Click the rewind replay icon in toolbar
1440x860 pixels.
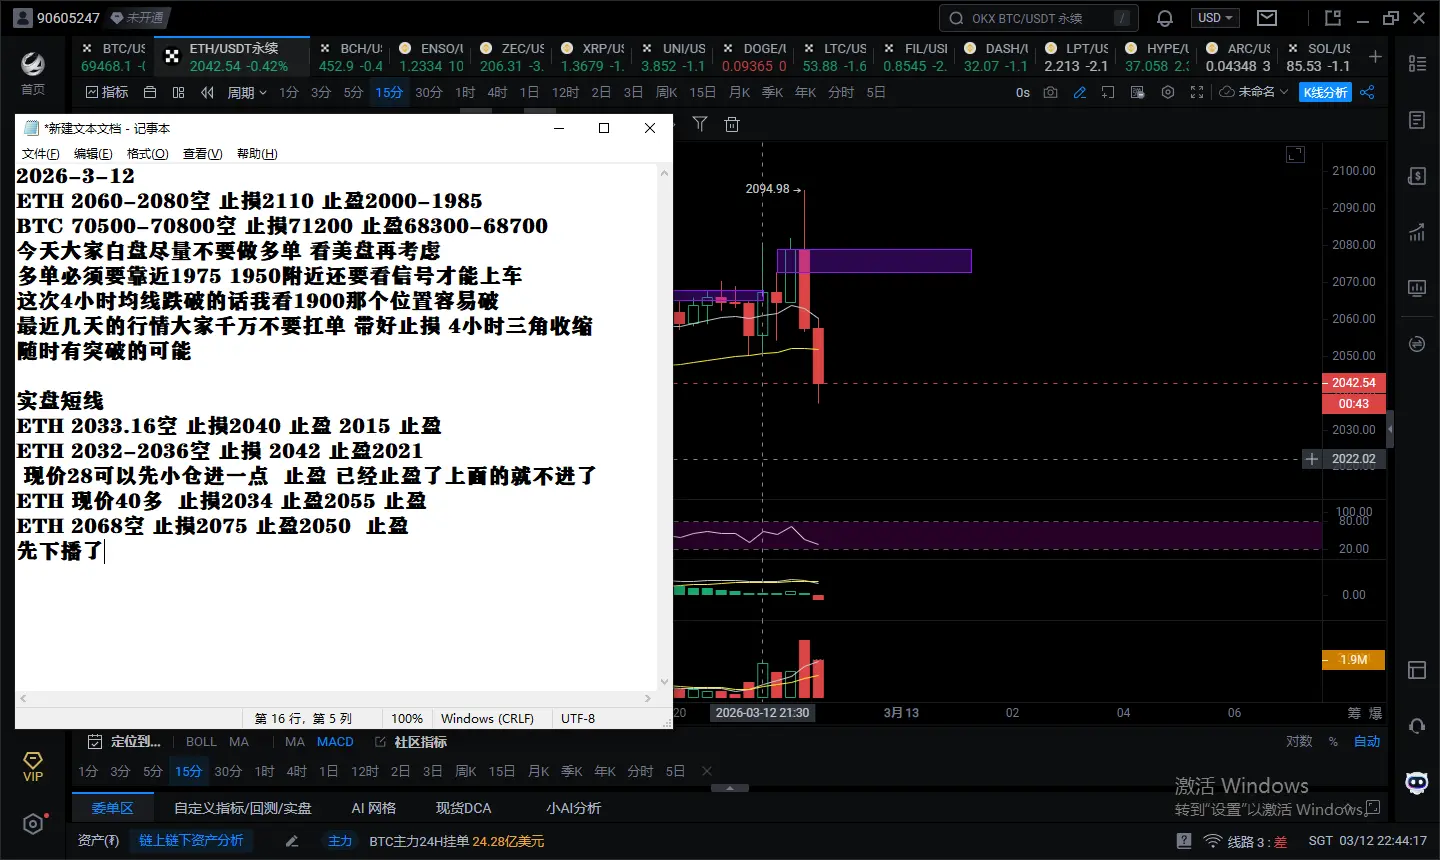pyautogui.click(x=207, y=92)
